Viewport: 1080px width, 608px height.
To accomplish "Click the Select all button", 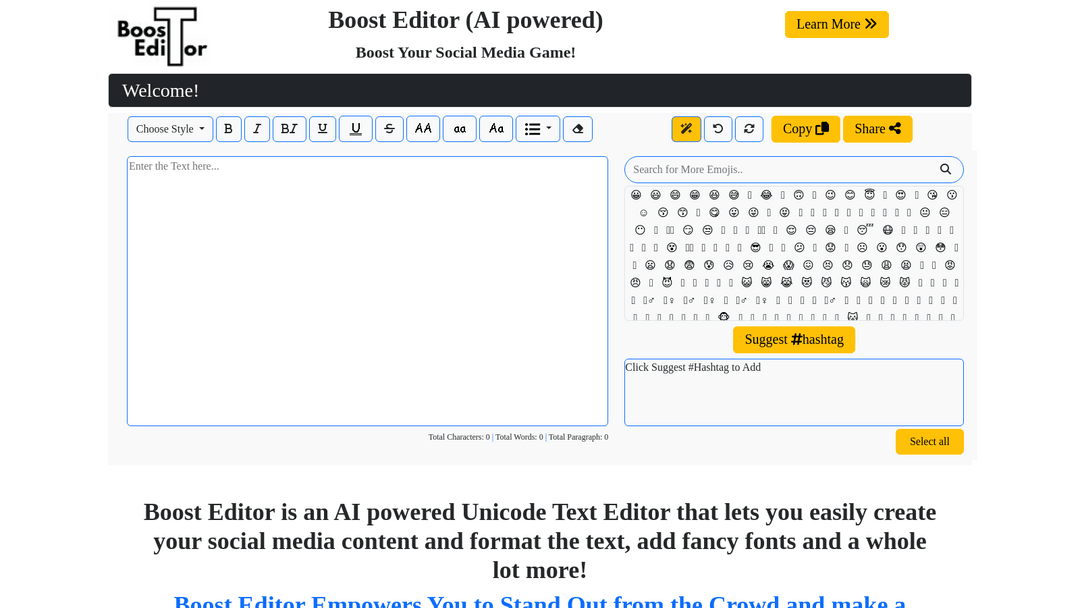I will (929, 441).
